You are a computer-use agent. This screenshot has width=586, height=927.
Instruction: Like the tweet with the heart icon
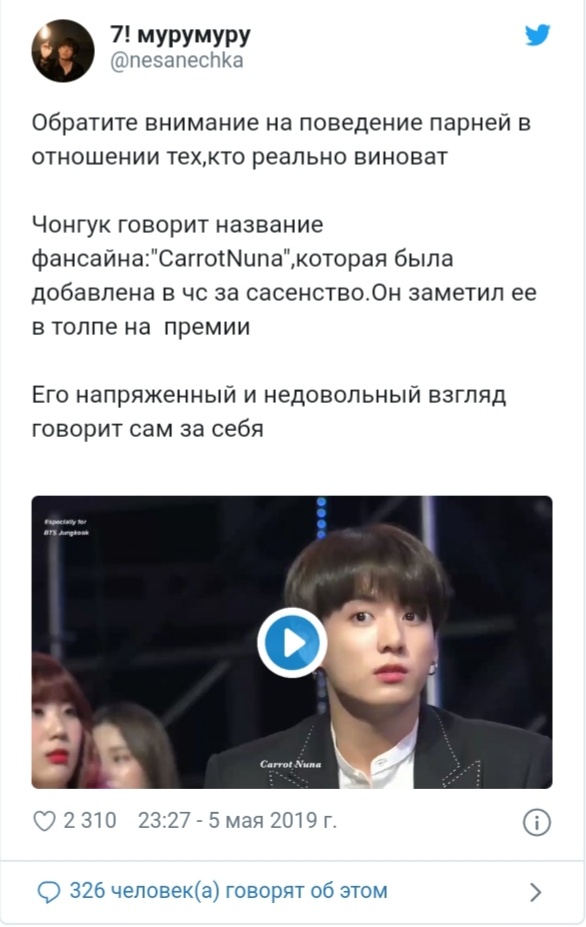coord(44,821)
